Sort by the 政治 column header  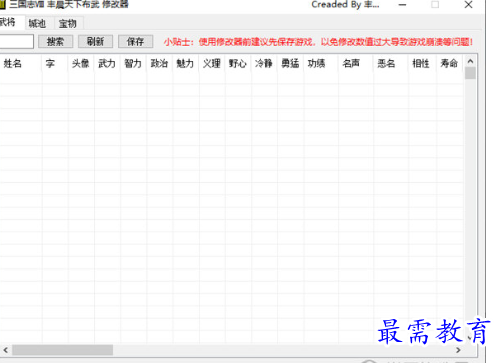[x=160, y=63]
